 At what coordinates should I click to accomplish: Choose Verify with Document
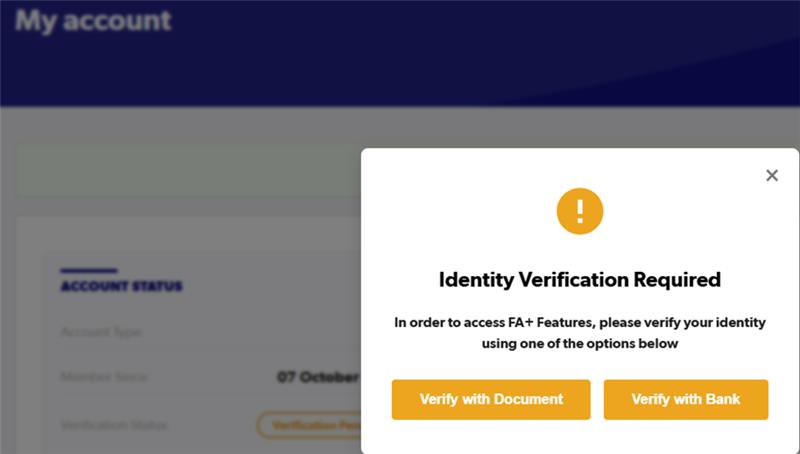pos(491,399)
